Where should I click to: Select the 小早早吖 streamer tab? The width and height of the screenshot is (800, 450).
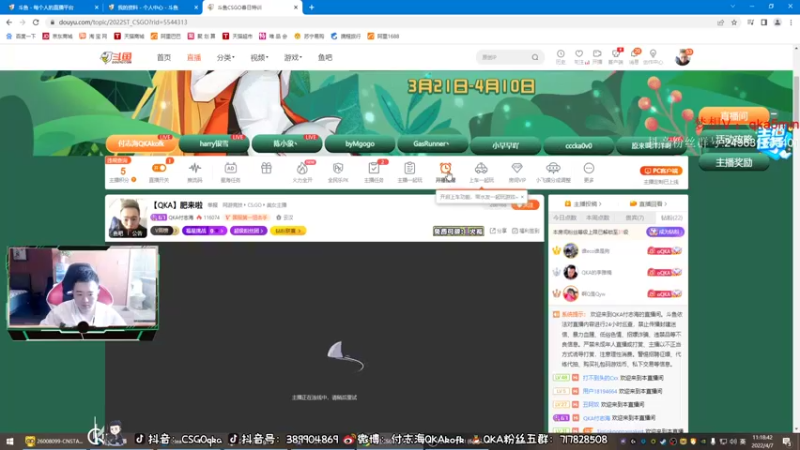coord(506,145)
